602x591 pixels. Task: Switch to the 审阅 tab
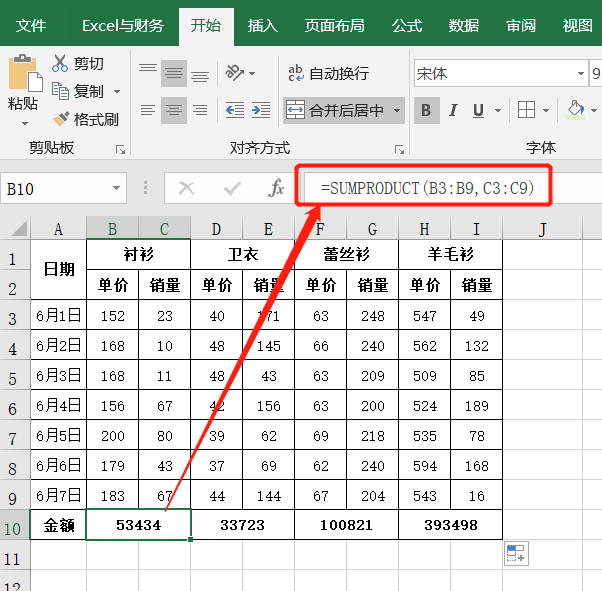click(x=521, y=26)
